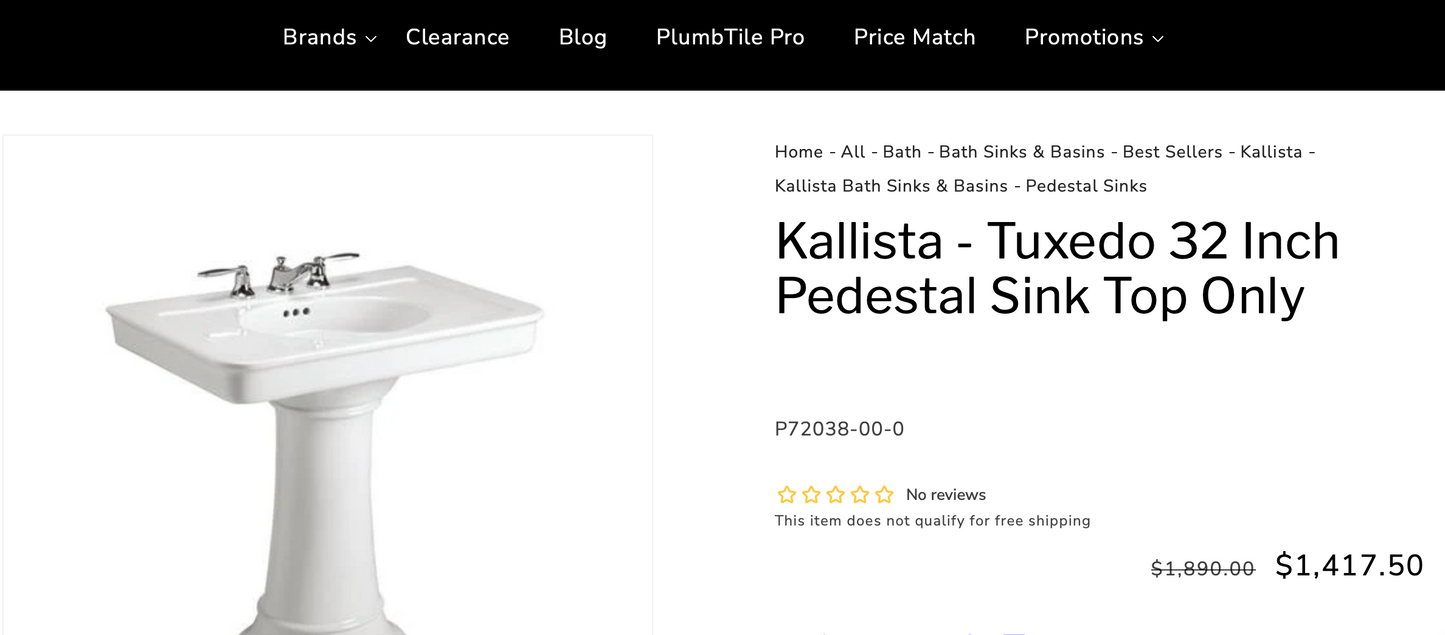Click the "All" breadcrumb link
Image resolution: width=1445 pixels, height=635 pixels.
[852, 152]
